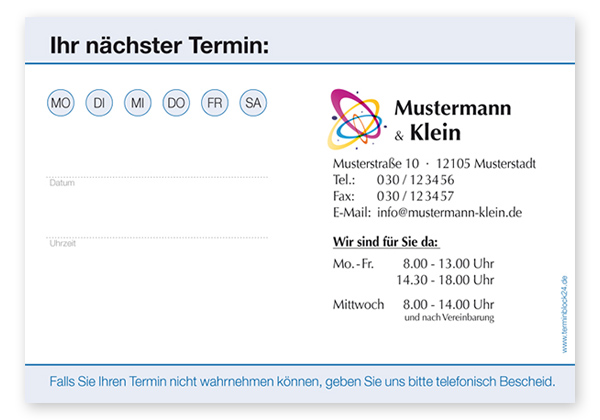Click the colorful Mustermann & Klein logo

click(x=357, y=118)
